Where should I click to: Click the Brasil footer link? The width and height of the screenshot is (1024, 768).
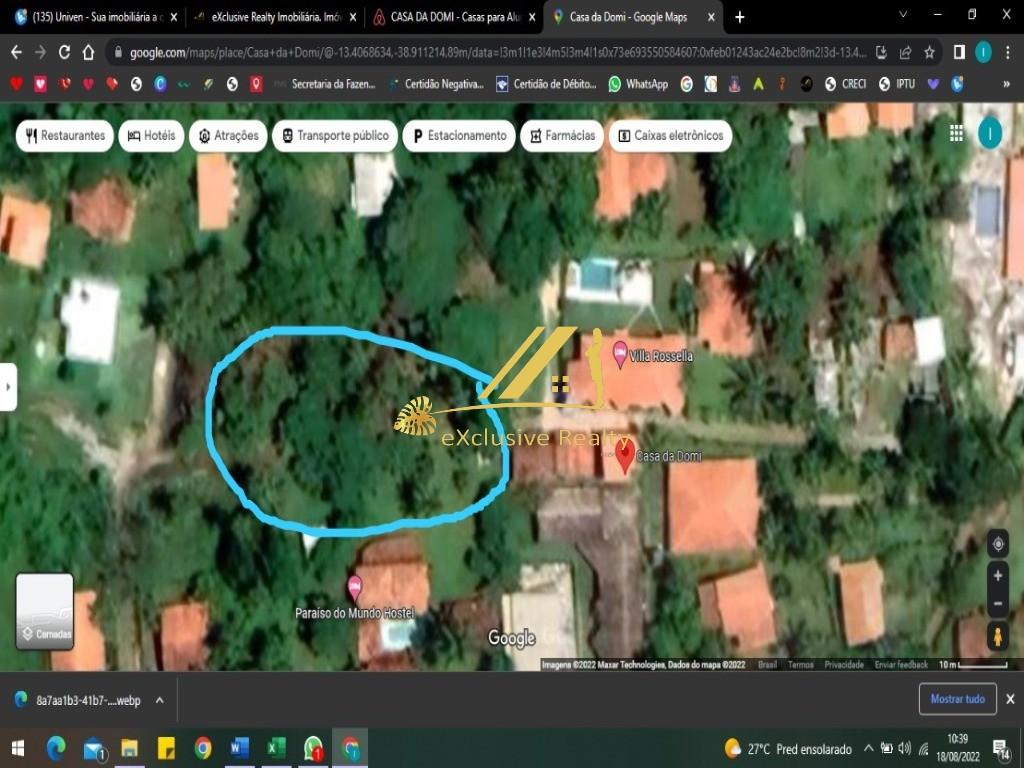click(767, 665)
